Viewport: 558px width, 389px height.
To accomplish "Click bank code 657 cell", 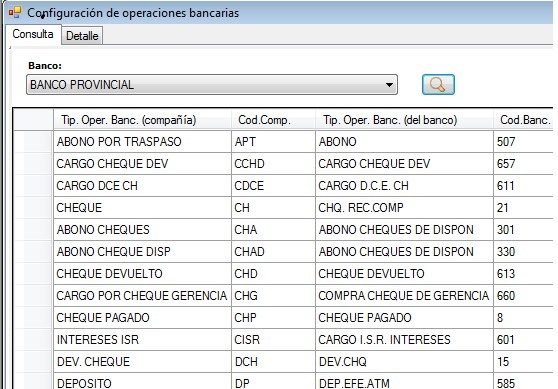I will click(x=523, y=164).
